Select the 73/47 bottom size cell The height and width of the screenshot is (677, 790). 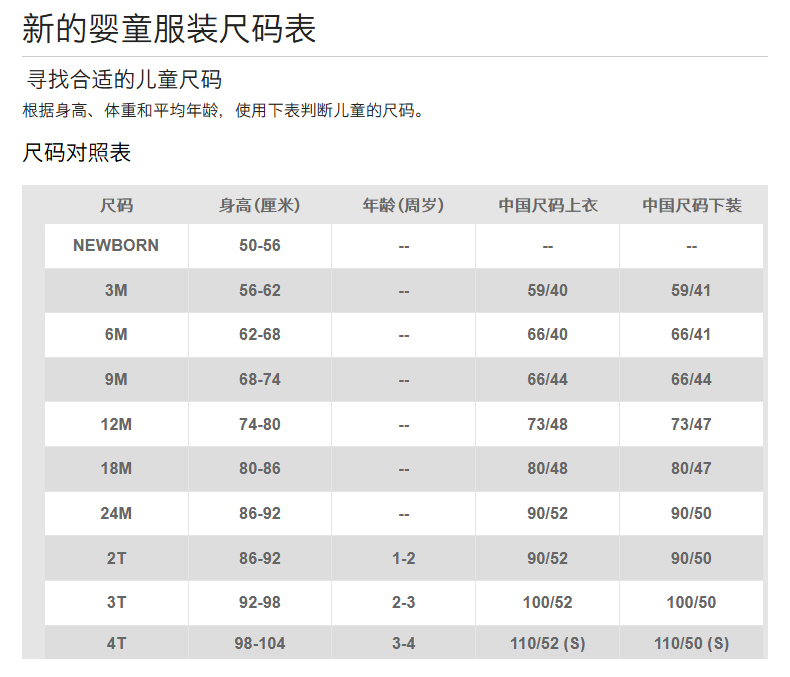click(x=691, y=424)
